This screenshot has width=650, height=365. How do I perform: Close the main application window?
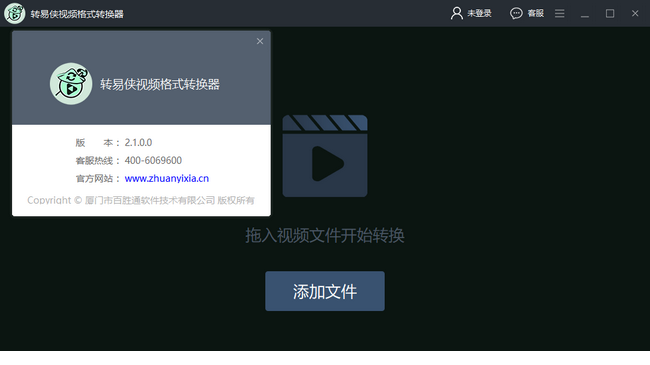(x=635, y=13)
